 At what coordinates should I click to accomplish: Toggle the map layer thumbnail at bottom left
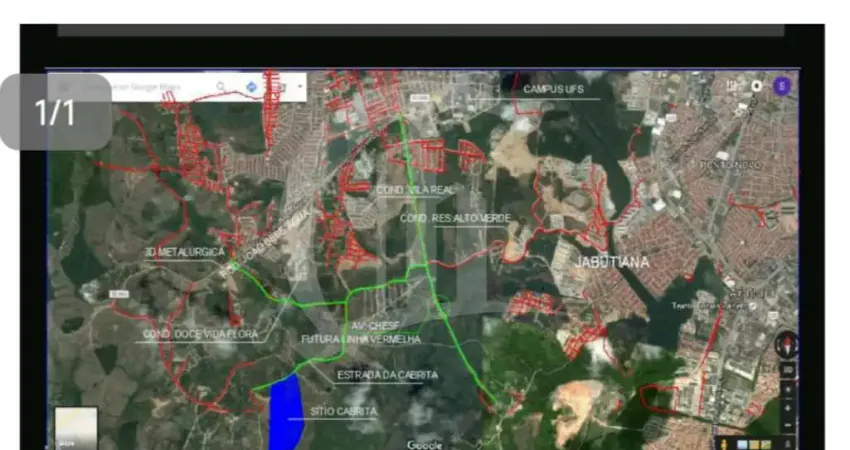coord(76,428)
